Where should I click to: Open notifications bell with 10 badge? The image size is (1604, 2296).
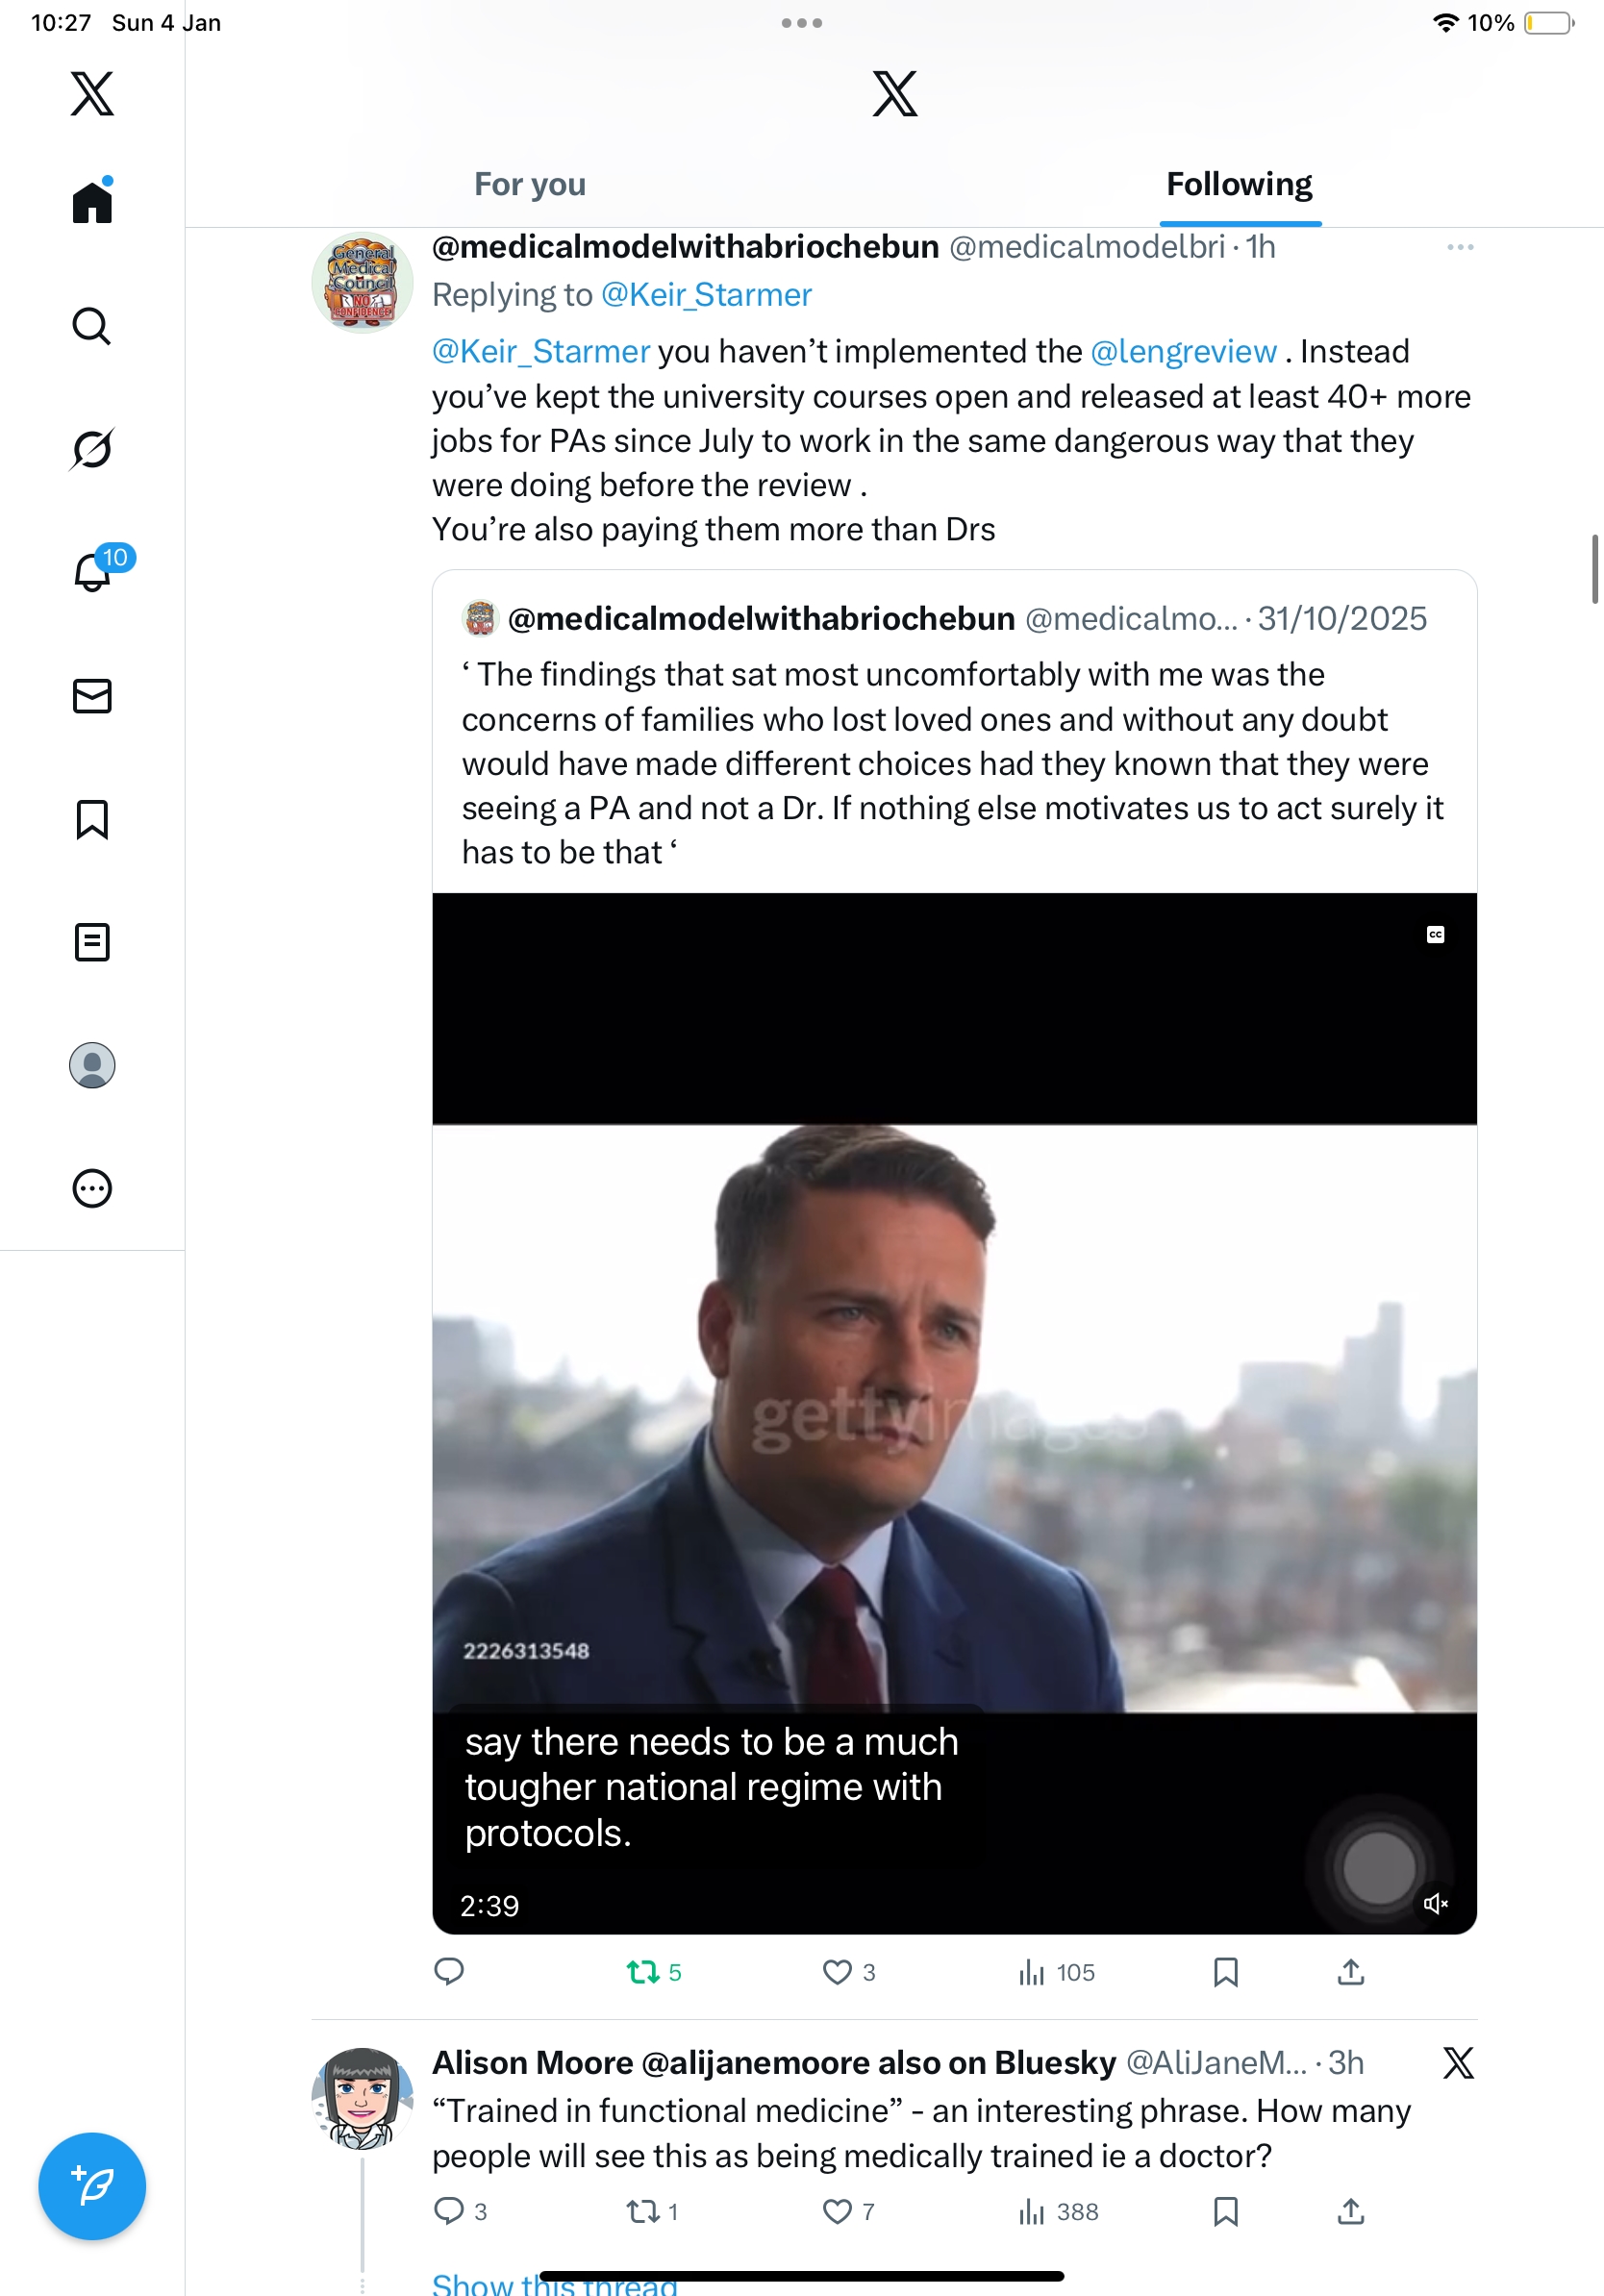(94, 572)
